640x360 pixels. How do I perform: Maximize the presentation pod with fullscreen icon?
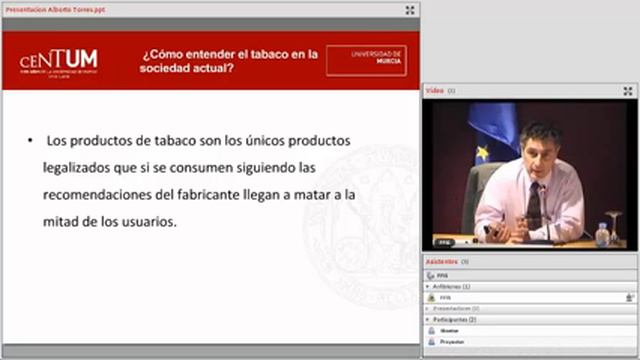click(410, 11)
